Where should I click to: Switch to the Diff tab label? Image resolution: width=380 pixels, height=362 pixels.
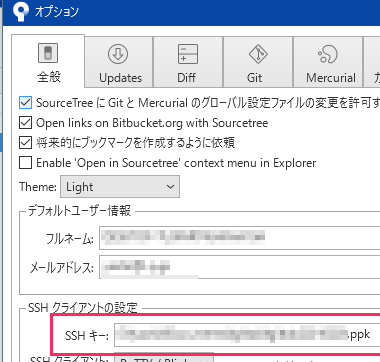click(x=186, y=78)
